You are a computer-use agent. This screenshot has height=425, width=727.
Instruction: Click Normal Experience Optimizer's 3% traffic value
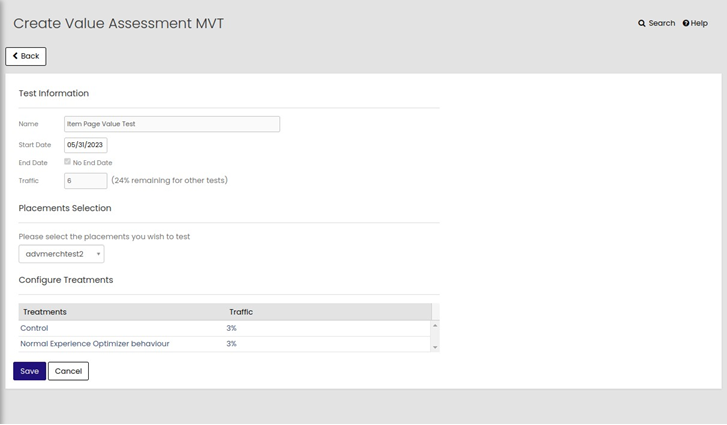click(231, 344)
